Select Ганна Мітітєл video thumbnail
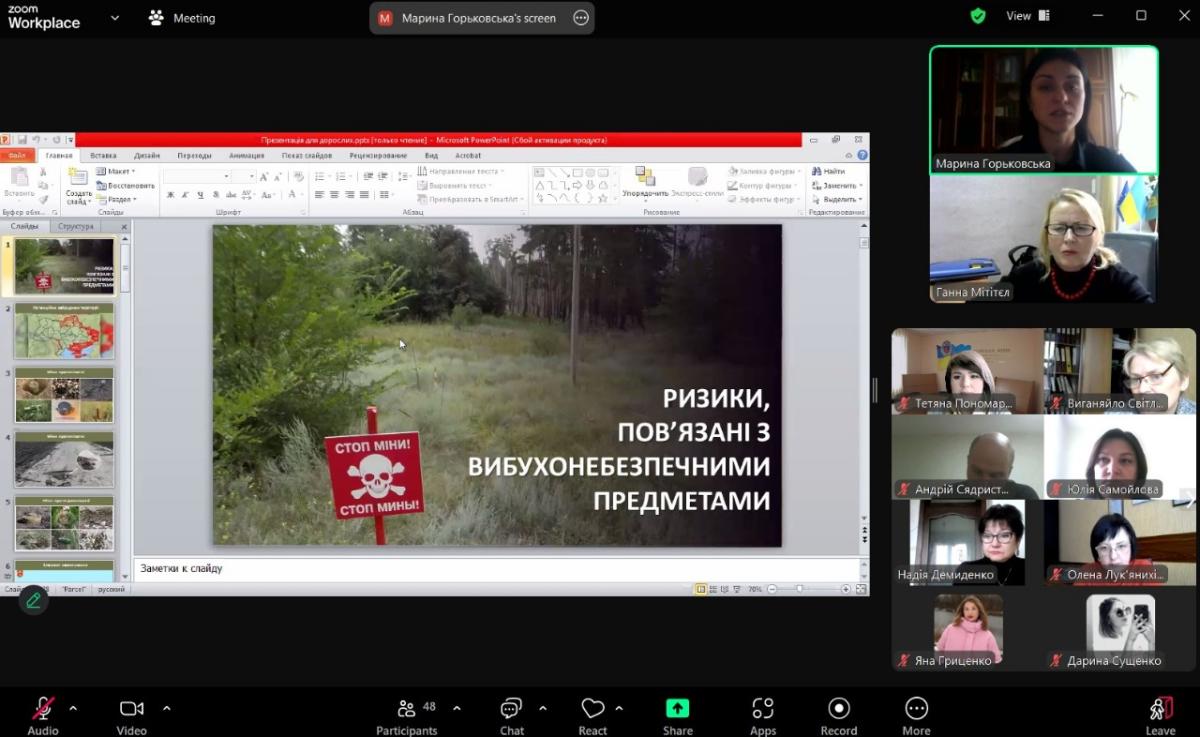The width and height of the screenshot is (1200, 737). coord(1043,240)
